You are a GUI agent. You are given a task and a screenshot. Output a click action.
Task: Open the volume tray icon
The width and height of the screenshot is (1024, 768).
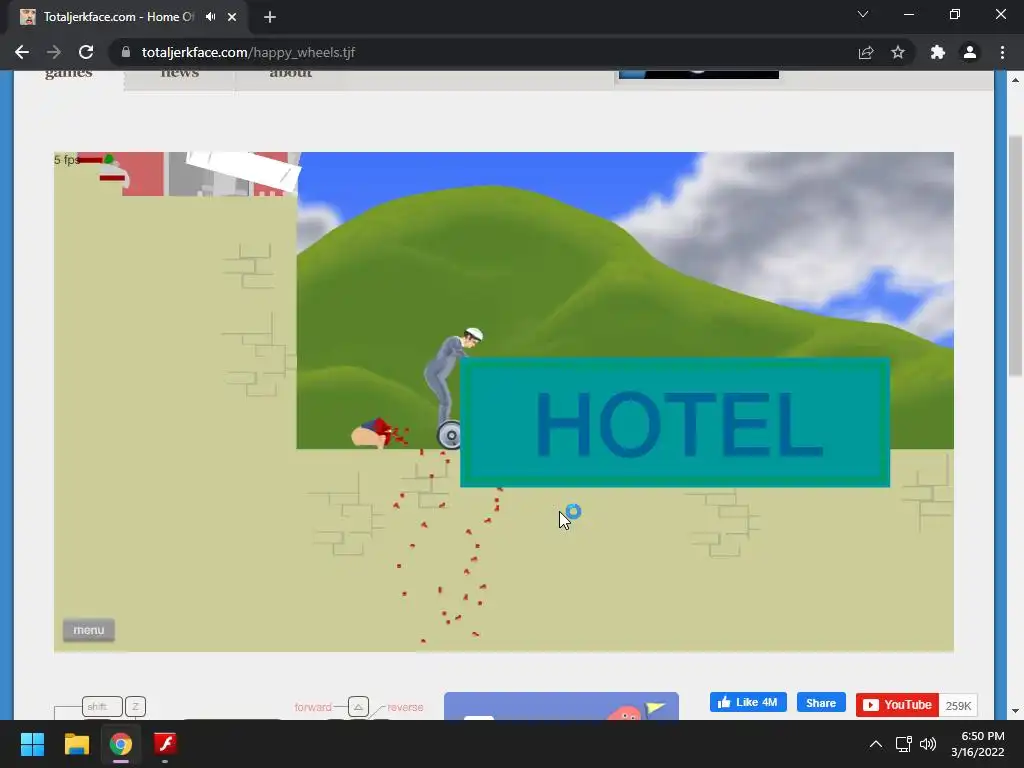tap(927, 744)
